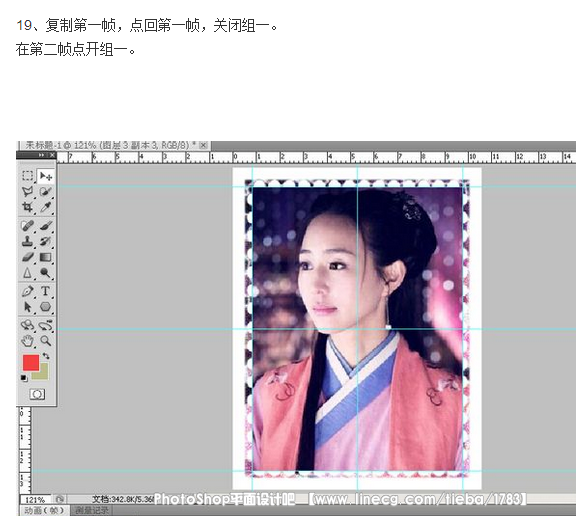Viewport: 577px width, 516px height.
Task: Select the Clone Stamp tool
Action: click(28, 241)
